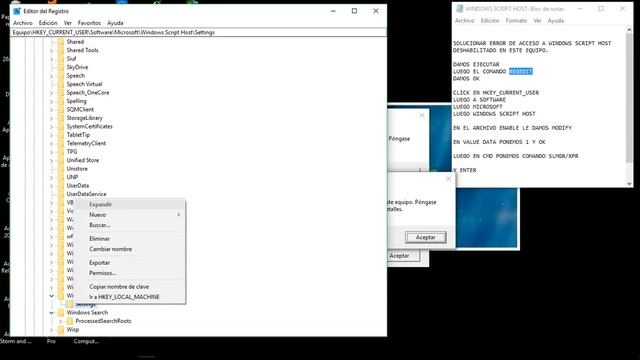Screen dimensions: 640x360
Task: Select the SkyDrive folder icon
Action: point(61,67)
